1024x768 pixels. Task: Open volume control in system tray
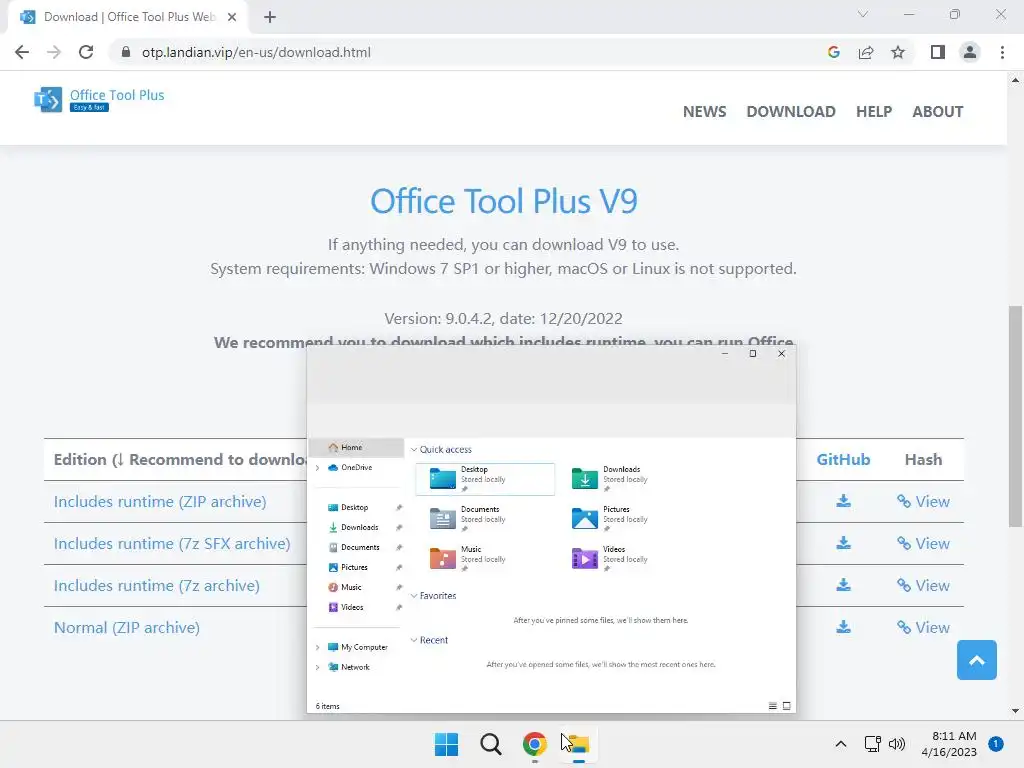897,744
